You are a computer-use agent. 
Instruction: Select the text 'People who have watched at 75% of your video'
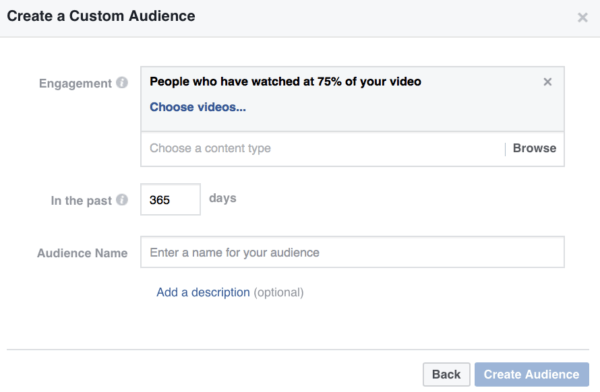tap(285, 82)
